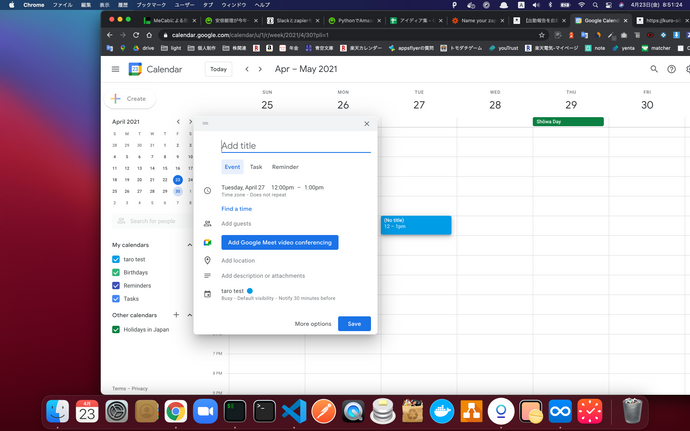
Task: Open the Showa Day holiday event
Action: point(568,122)
